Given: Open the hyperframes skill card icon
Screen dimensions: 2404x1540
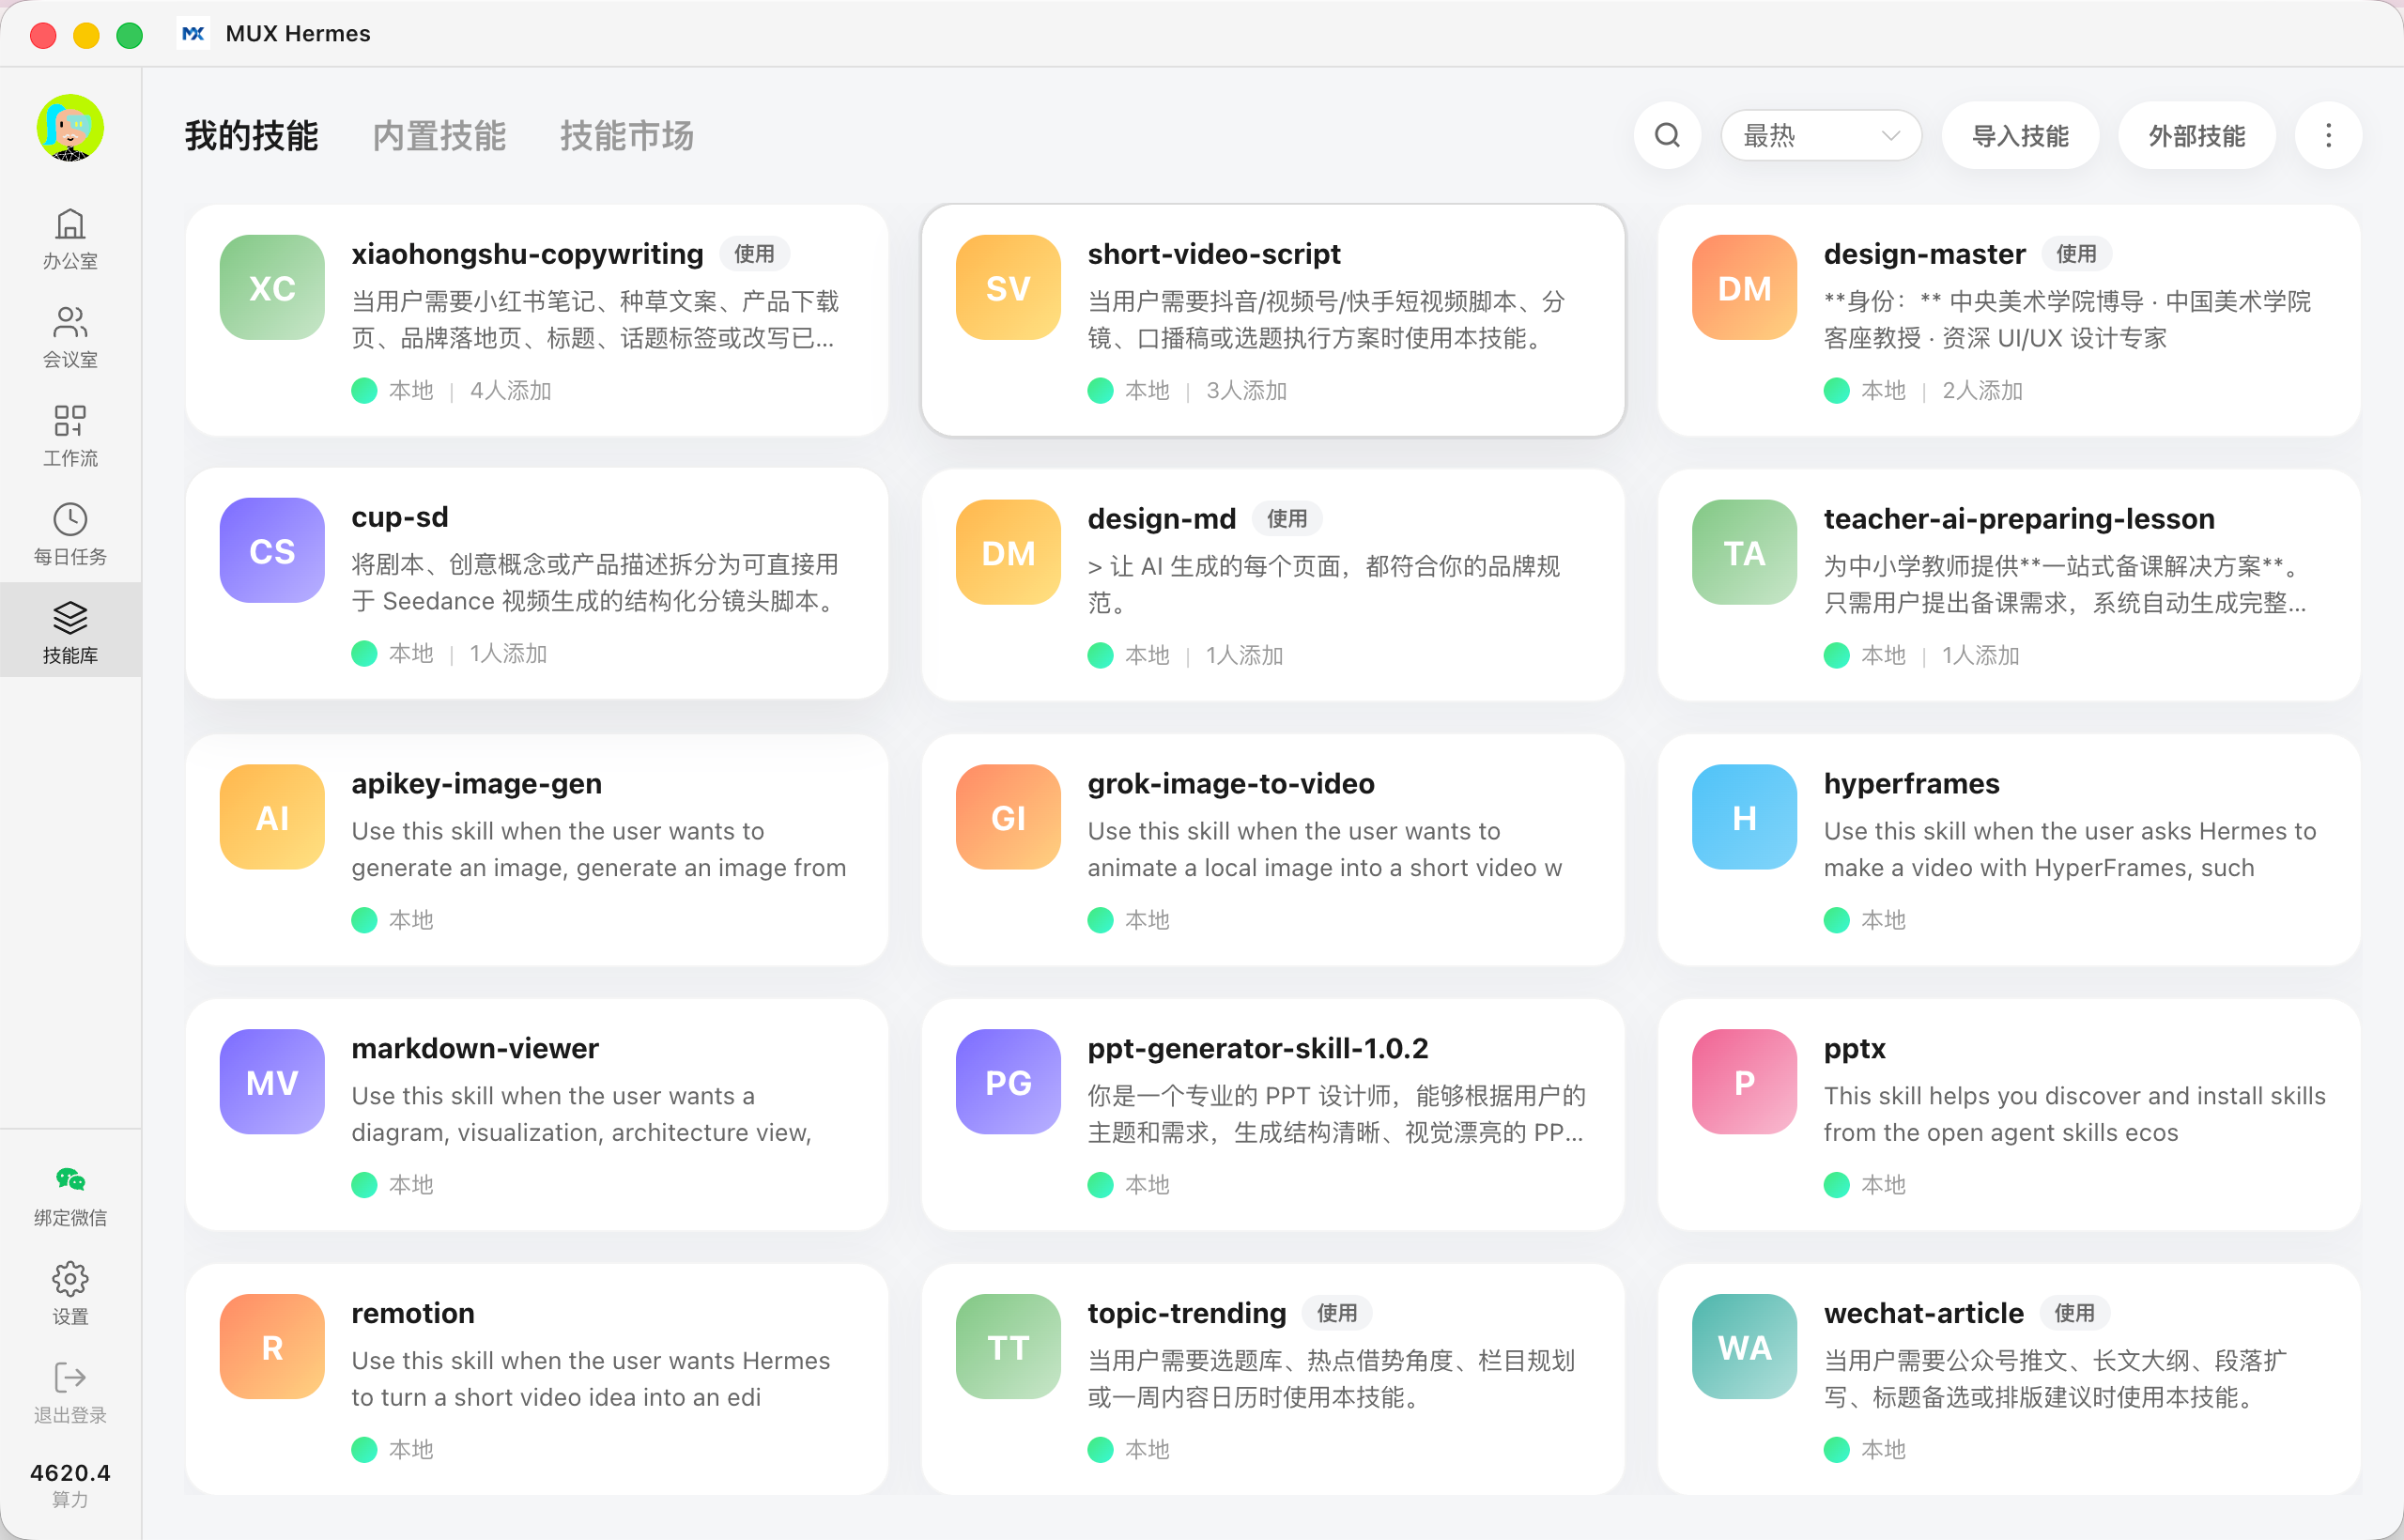Looking at the screenshot, I should coord(1744,817).
